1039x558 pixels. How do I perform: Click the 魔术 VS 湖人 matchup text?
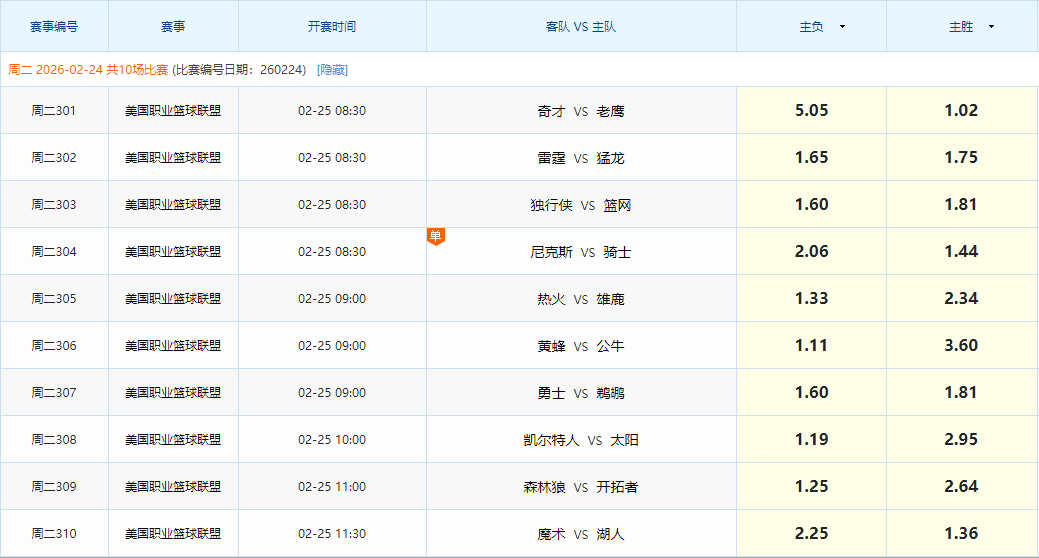pyautogui.click(x=580, y=535)
